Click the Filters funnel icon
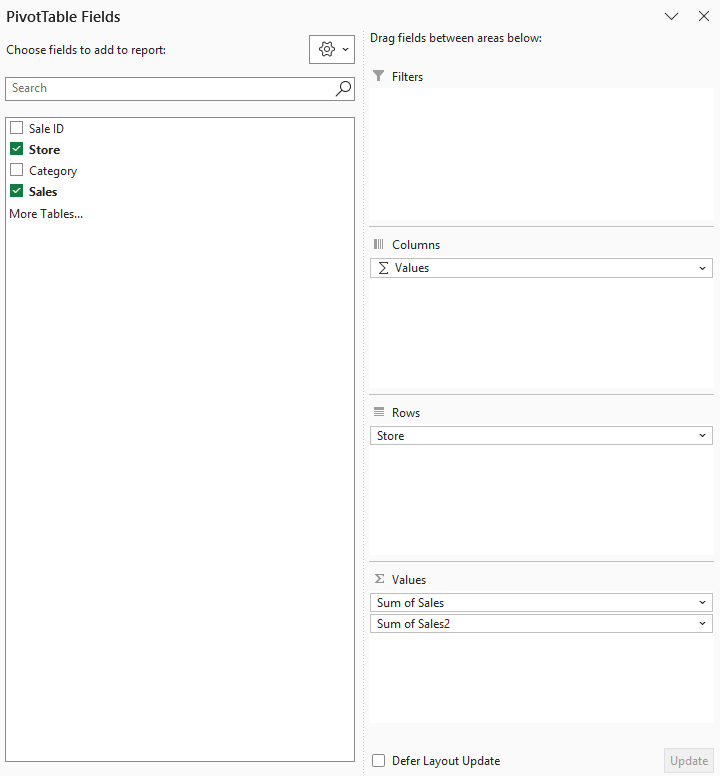The width and height of the screenshot is (720, 776). click(x=379, y=76)
